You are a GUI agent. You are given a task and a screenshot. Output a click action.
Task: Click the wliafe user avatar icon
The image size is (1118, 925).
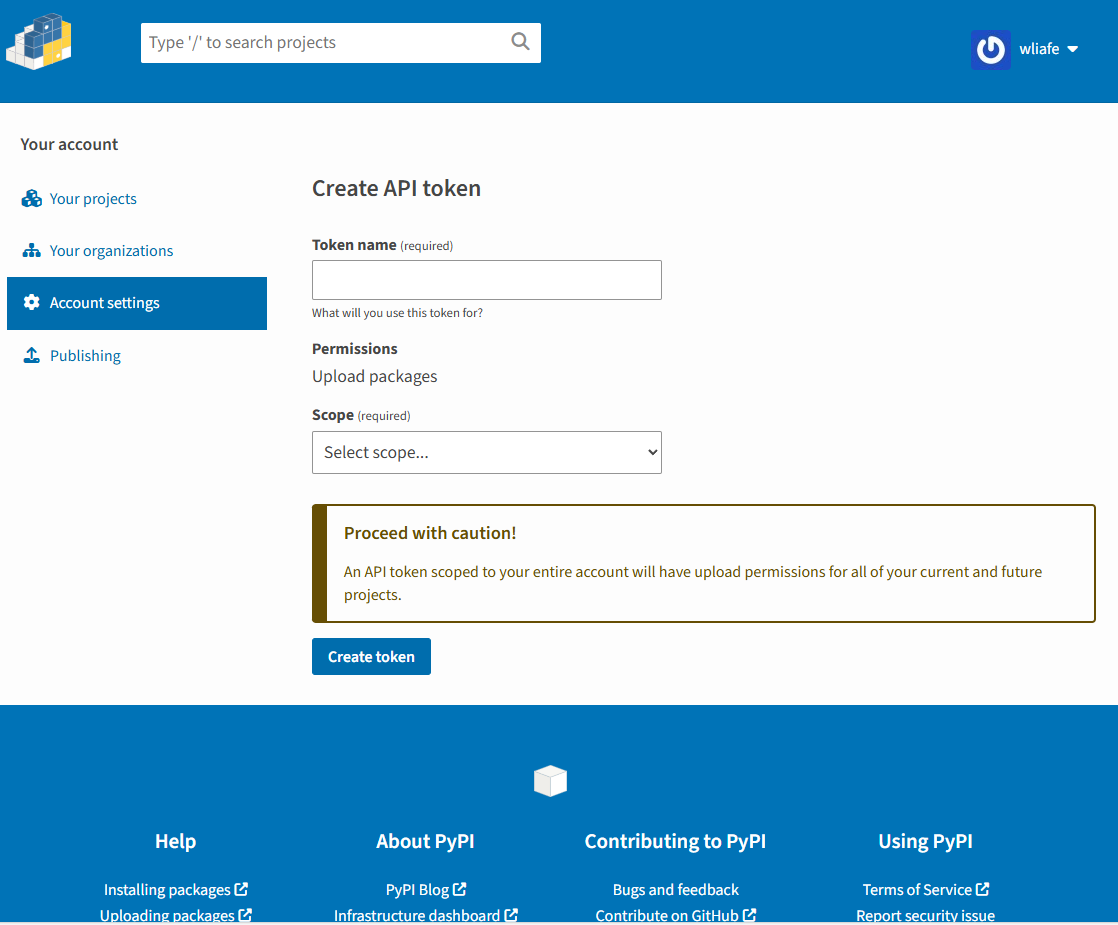pos(990,49)
